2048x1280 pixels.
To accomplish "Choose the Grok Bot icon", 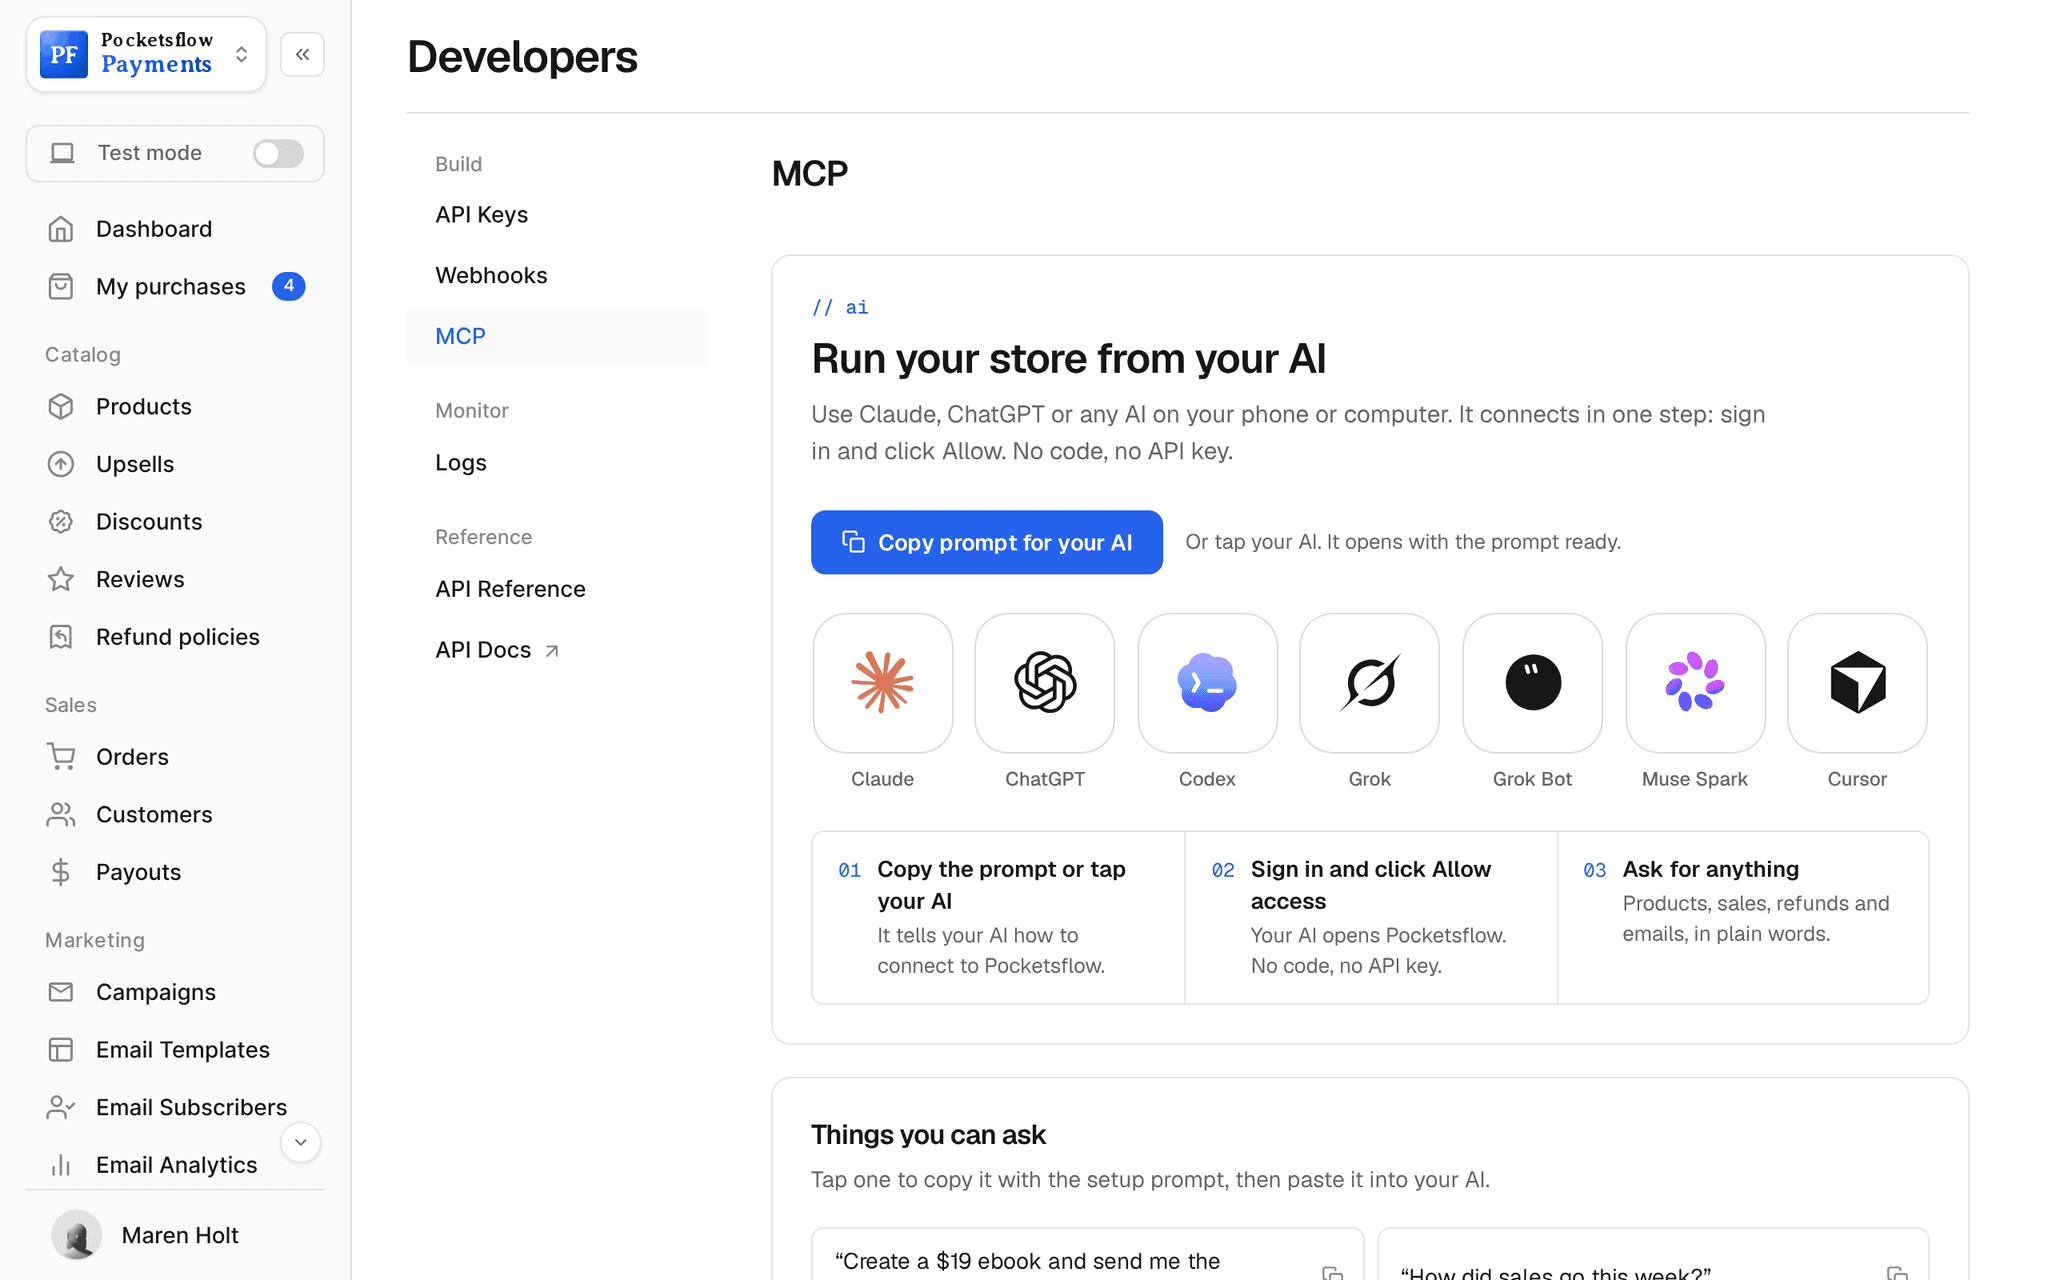I will coord(1532,683).
